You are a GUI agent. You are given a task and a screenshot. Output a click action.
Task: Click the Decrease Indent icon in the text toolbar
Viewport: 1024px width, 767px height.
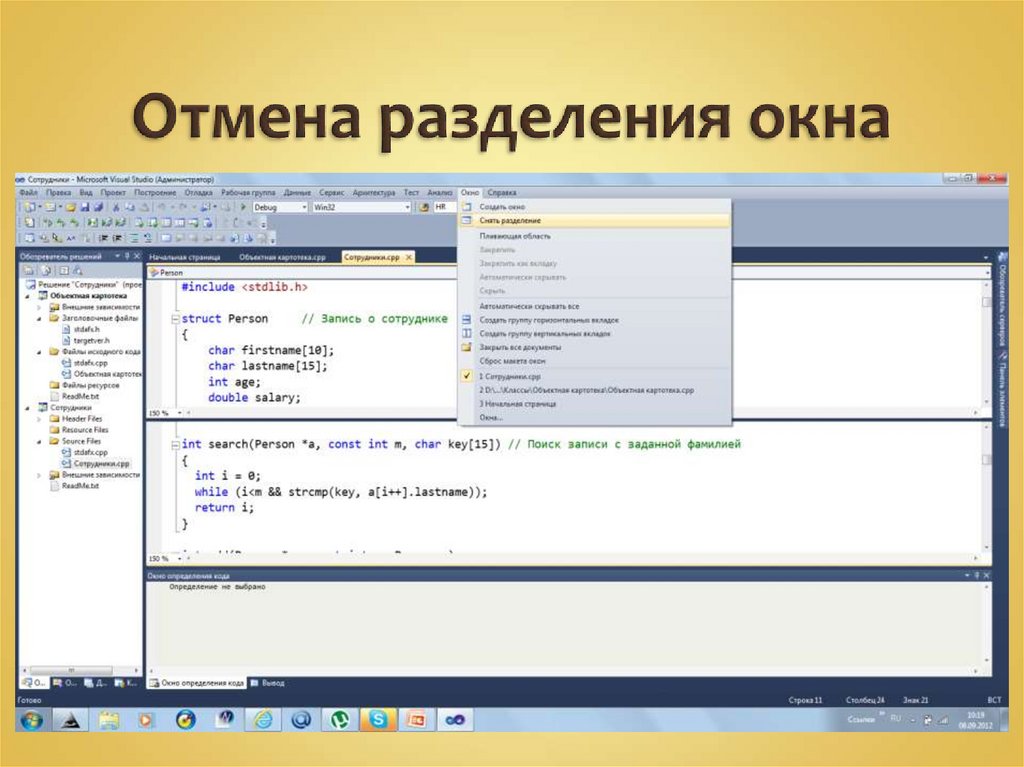pyautogui.click(x=103, y=238)
